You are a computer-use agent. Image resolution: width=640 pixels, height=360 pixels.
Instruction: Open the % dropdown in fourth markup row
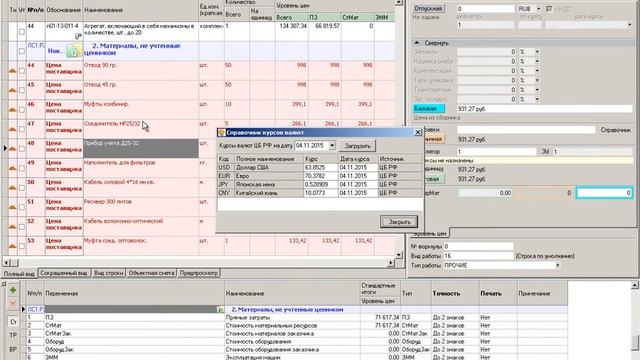click(x=537, y=80)
